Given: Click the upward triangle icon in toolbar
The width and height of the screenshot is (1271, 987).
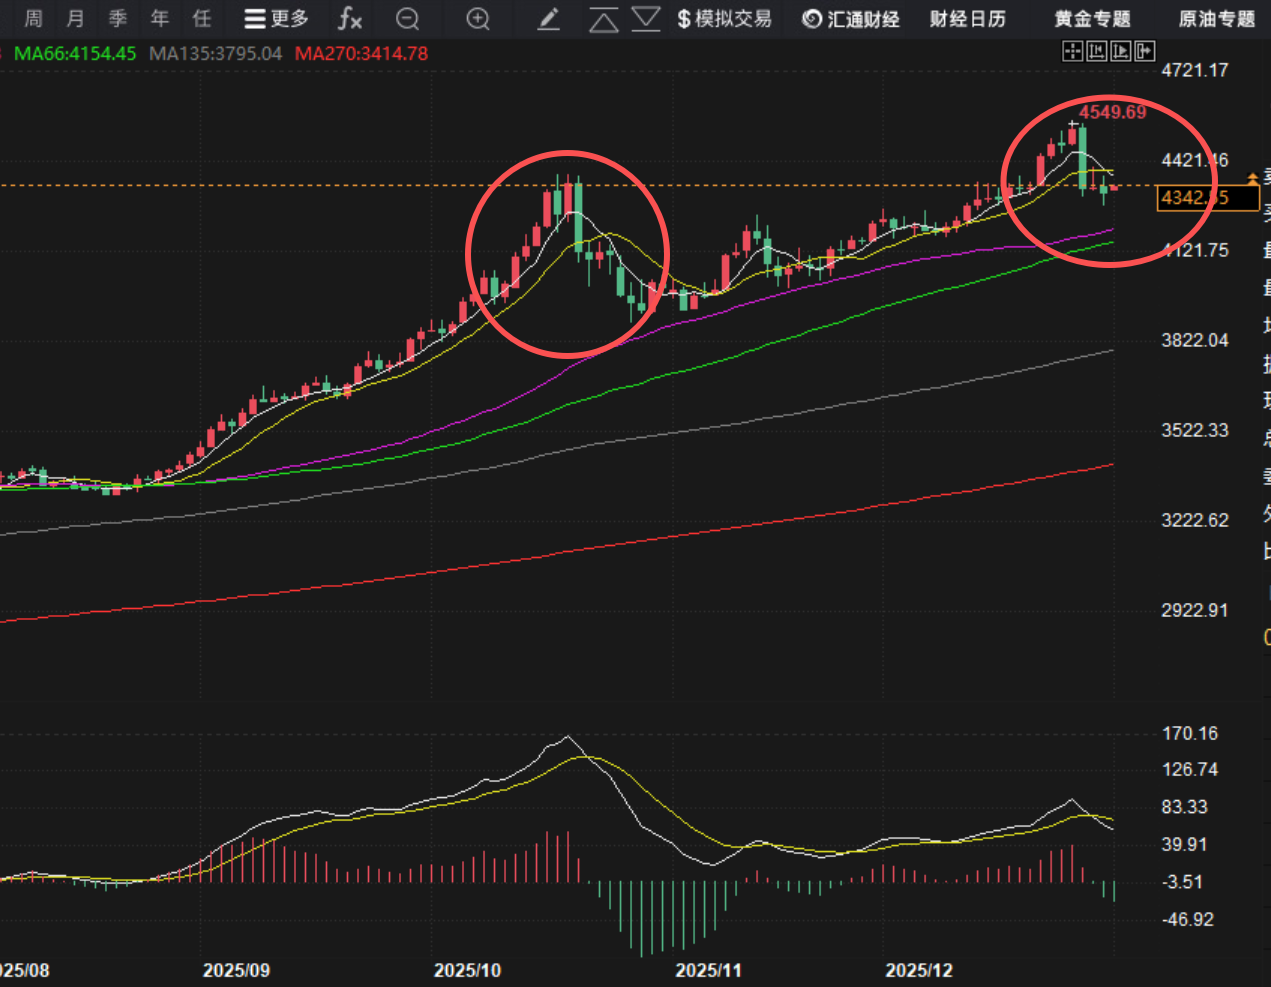Looking at the screenshot, I should (603, 19).
